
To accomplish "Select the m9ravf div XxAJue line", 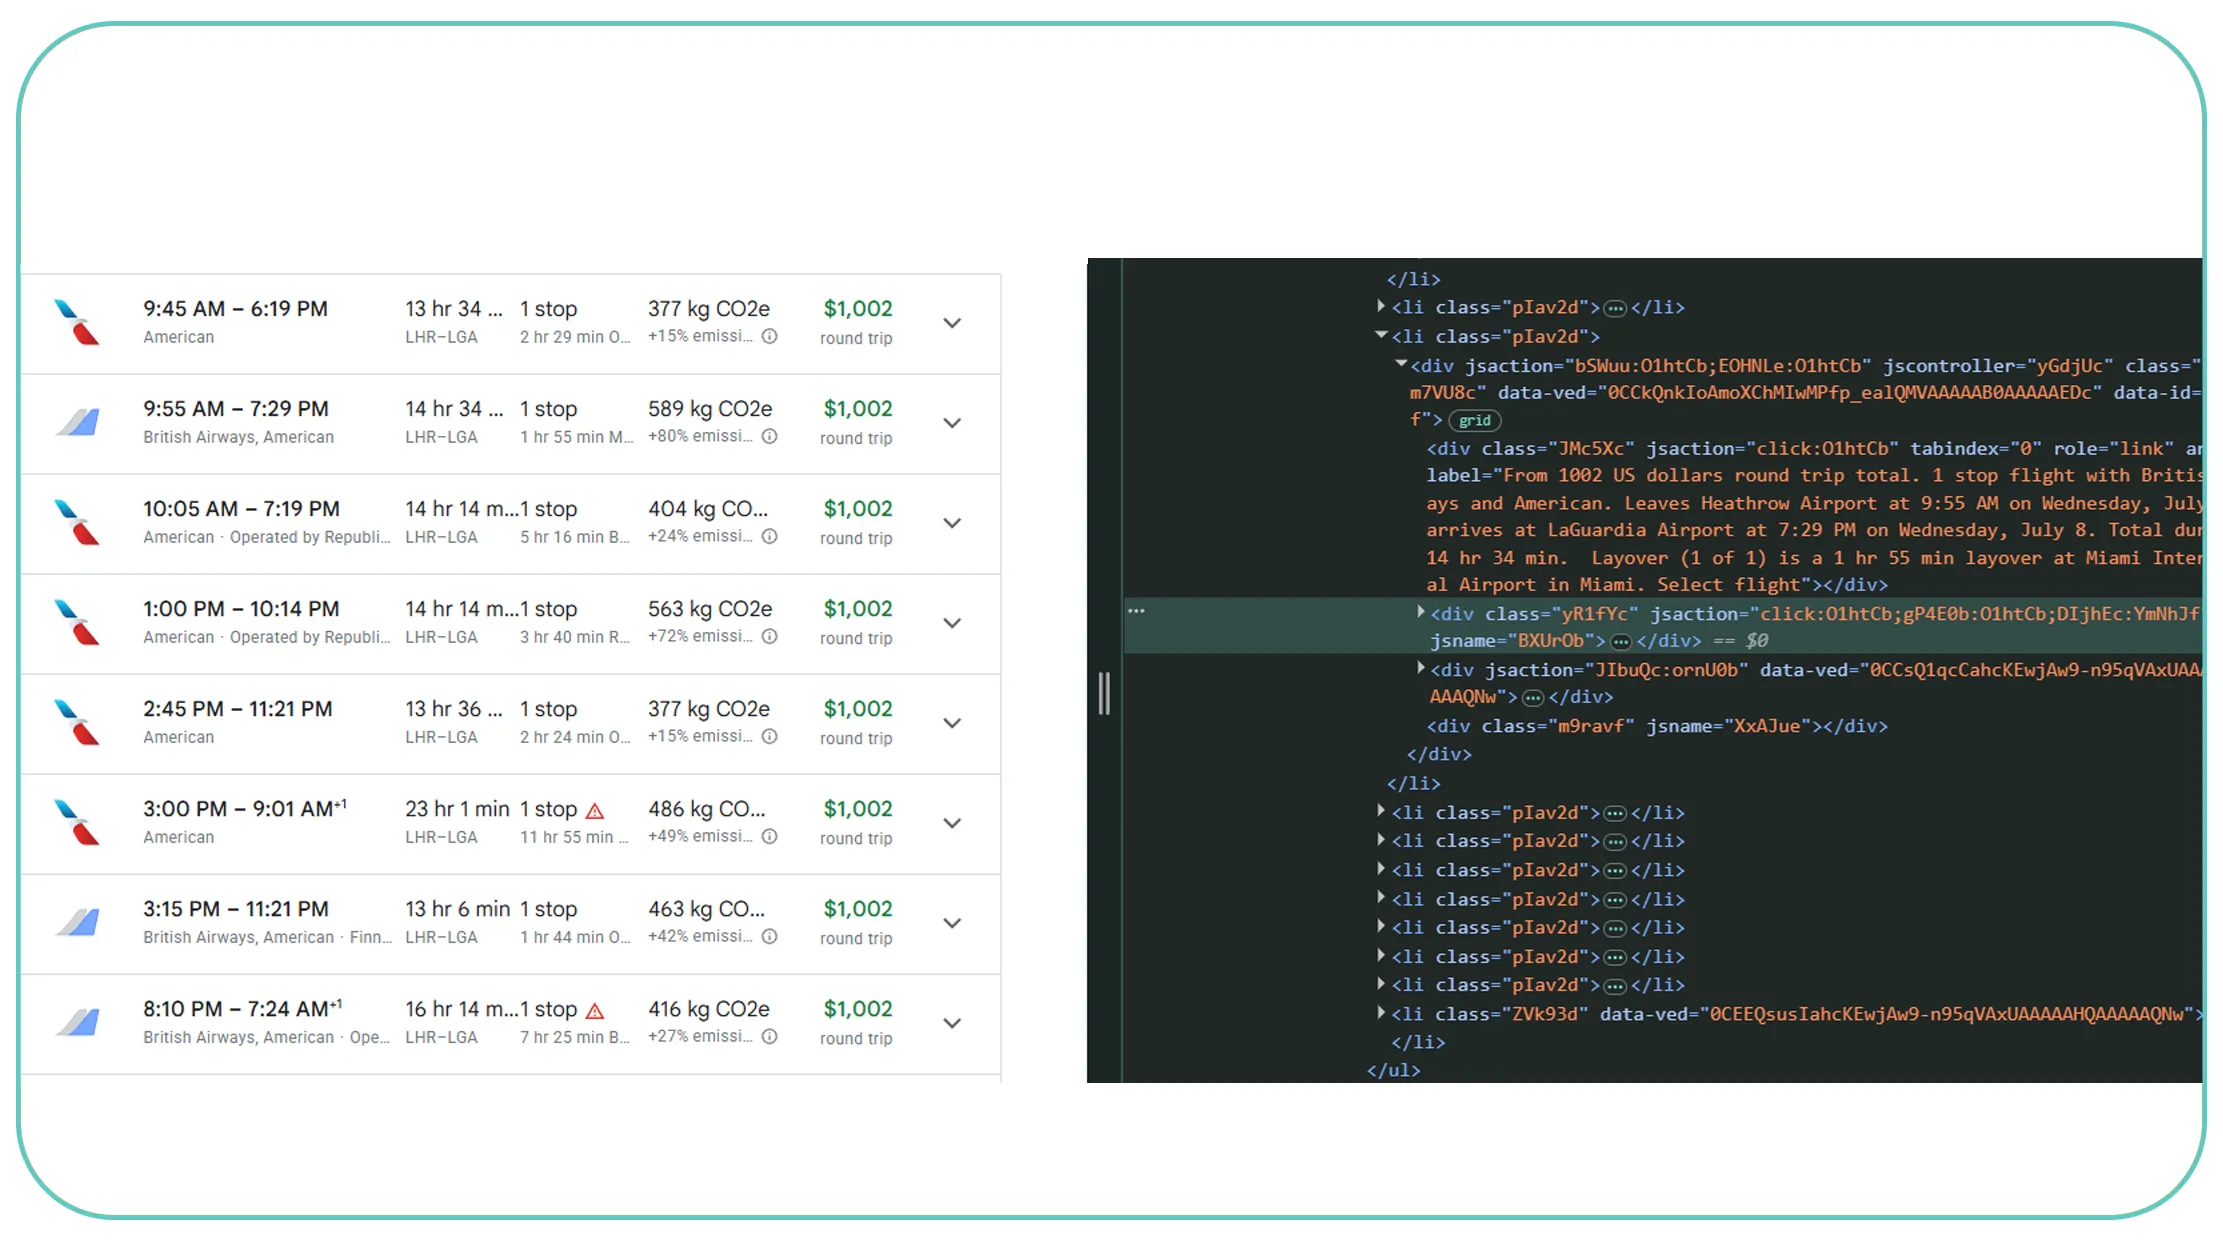I will click(1657, 726).
